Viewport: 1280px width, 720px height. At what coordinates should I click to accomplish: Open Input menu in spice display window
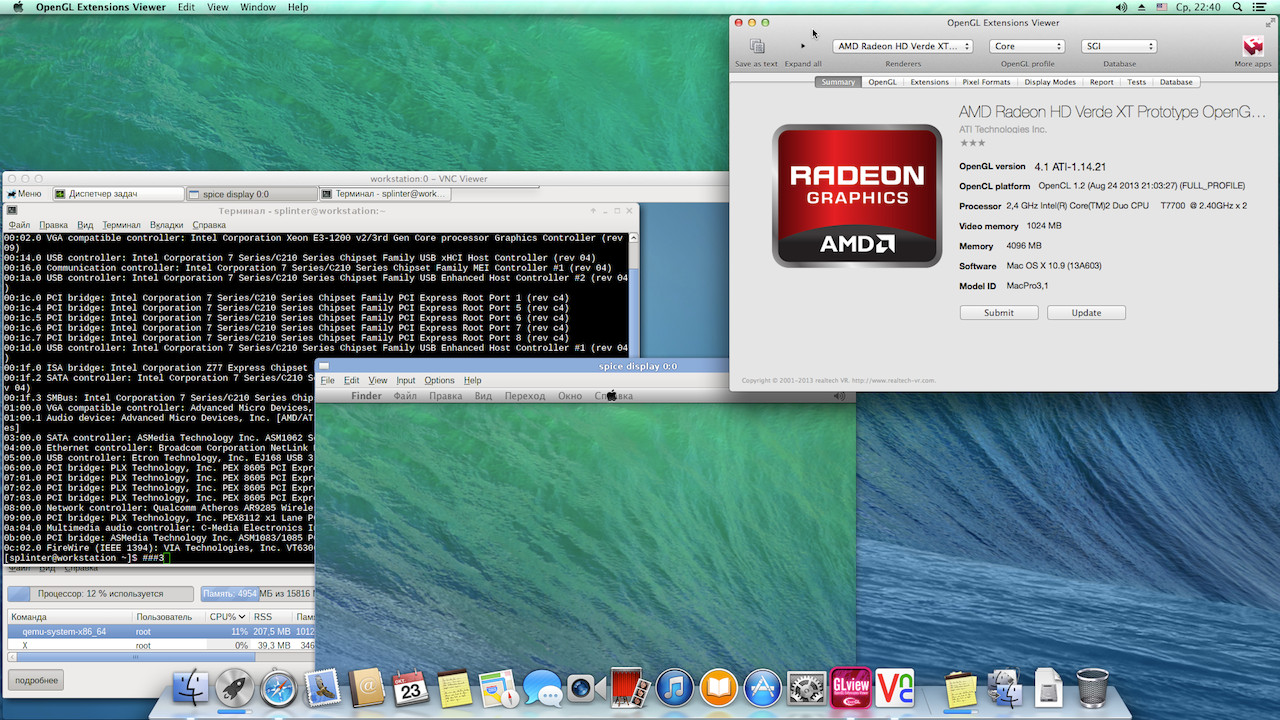(406, 380)
